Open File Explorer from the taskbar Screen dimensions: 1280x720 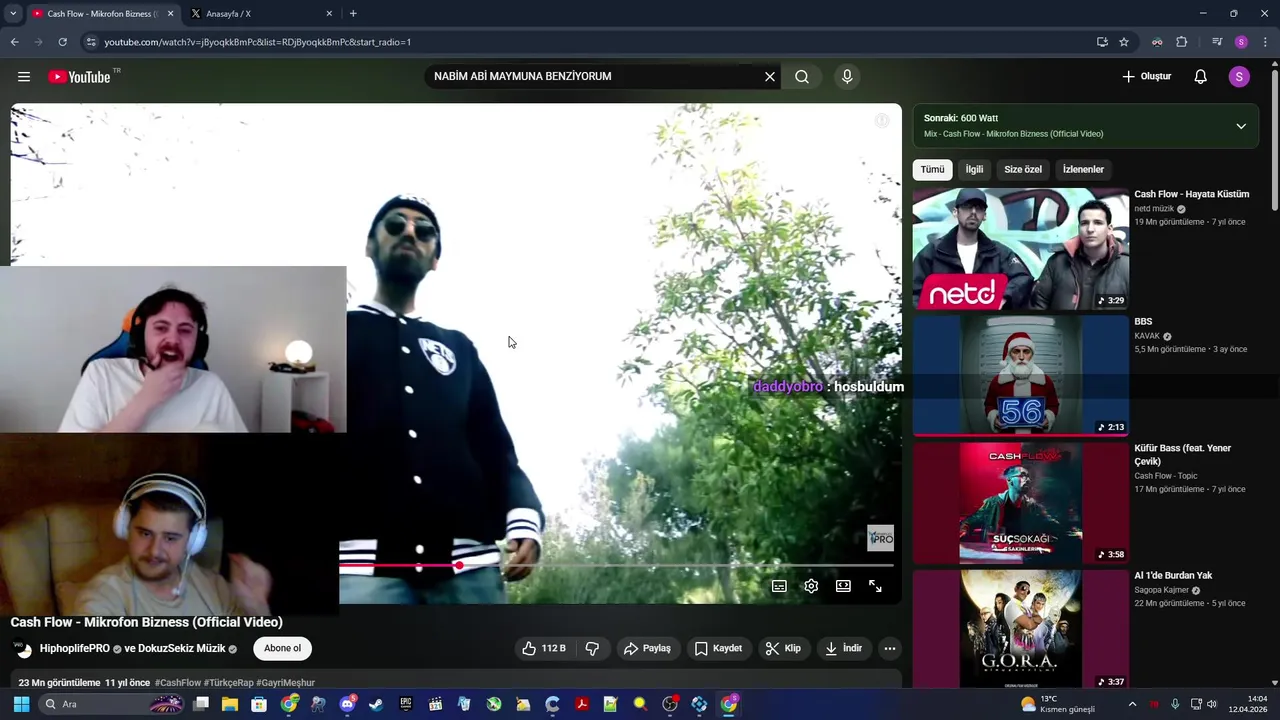[x=229, y=705]
